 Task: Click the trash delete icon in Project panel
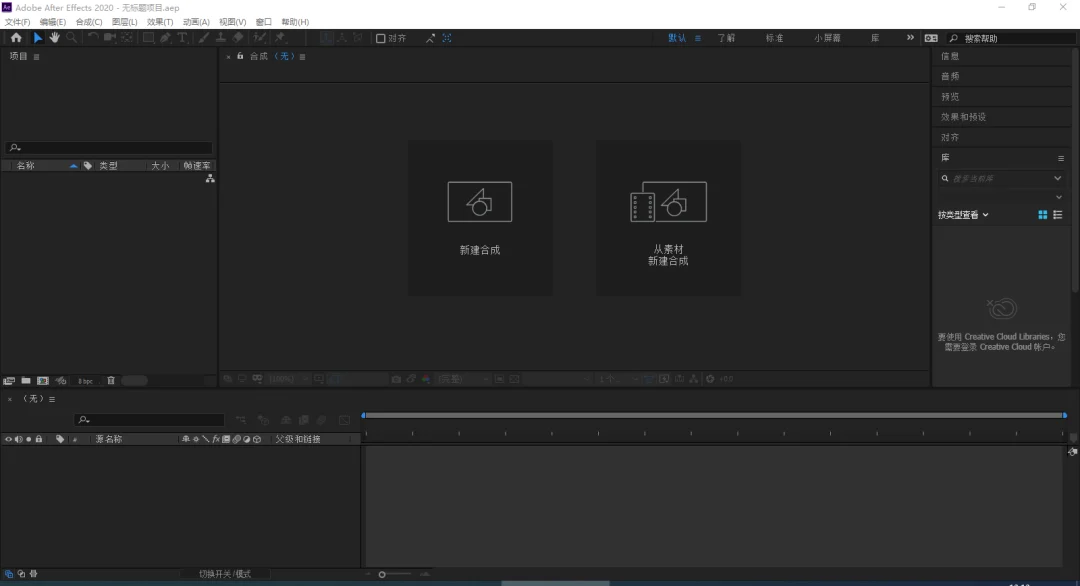click(111, 381)
